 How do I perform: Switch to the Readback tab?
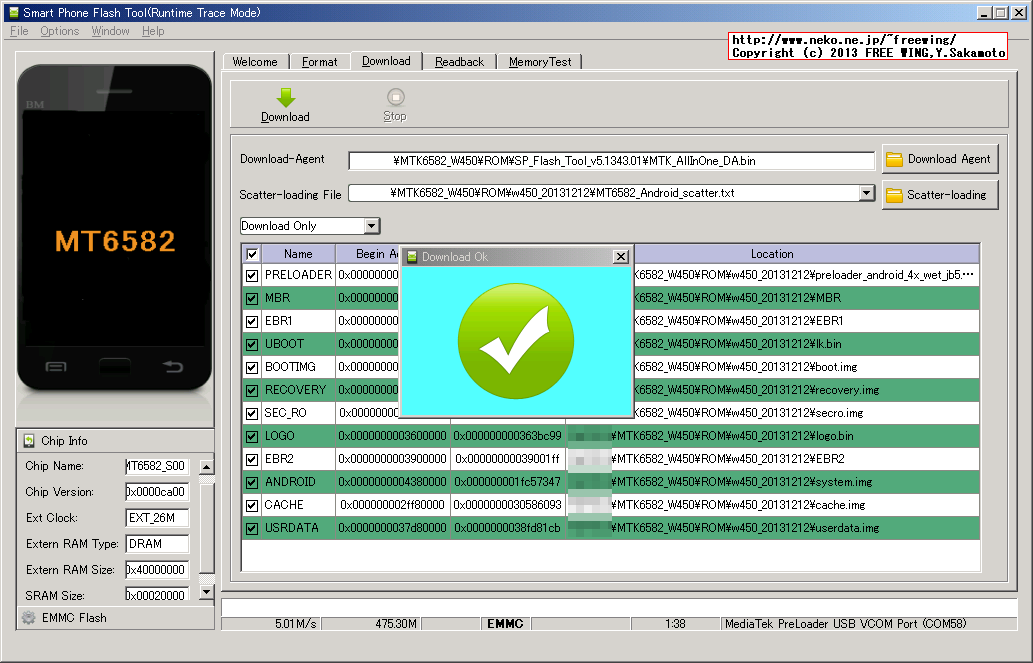(x=459, y=61)
